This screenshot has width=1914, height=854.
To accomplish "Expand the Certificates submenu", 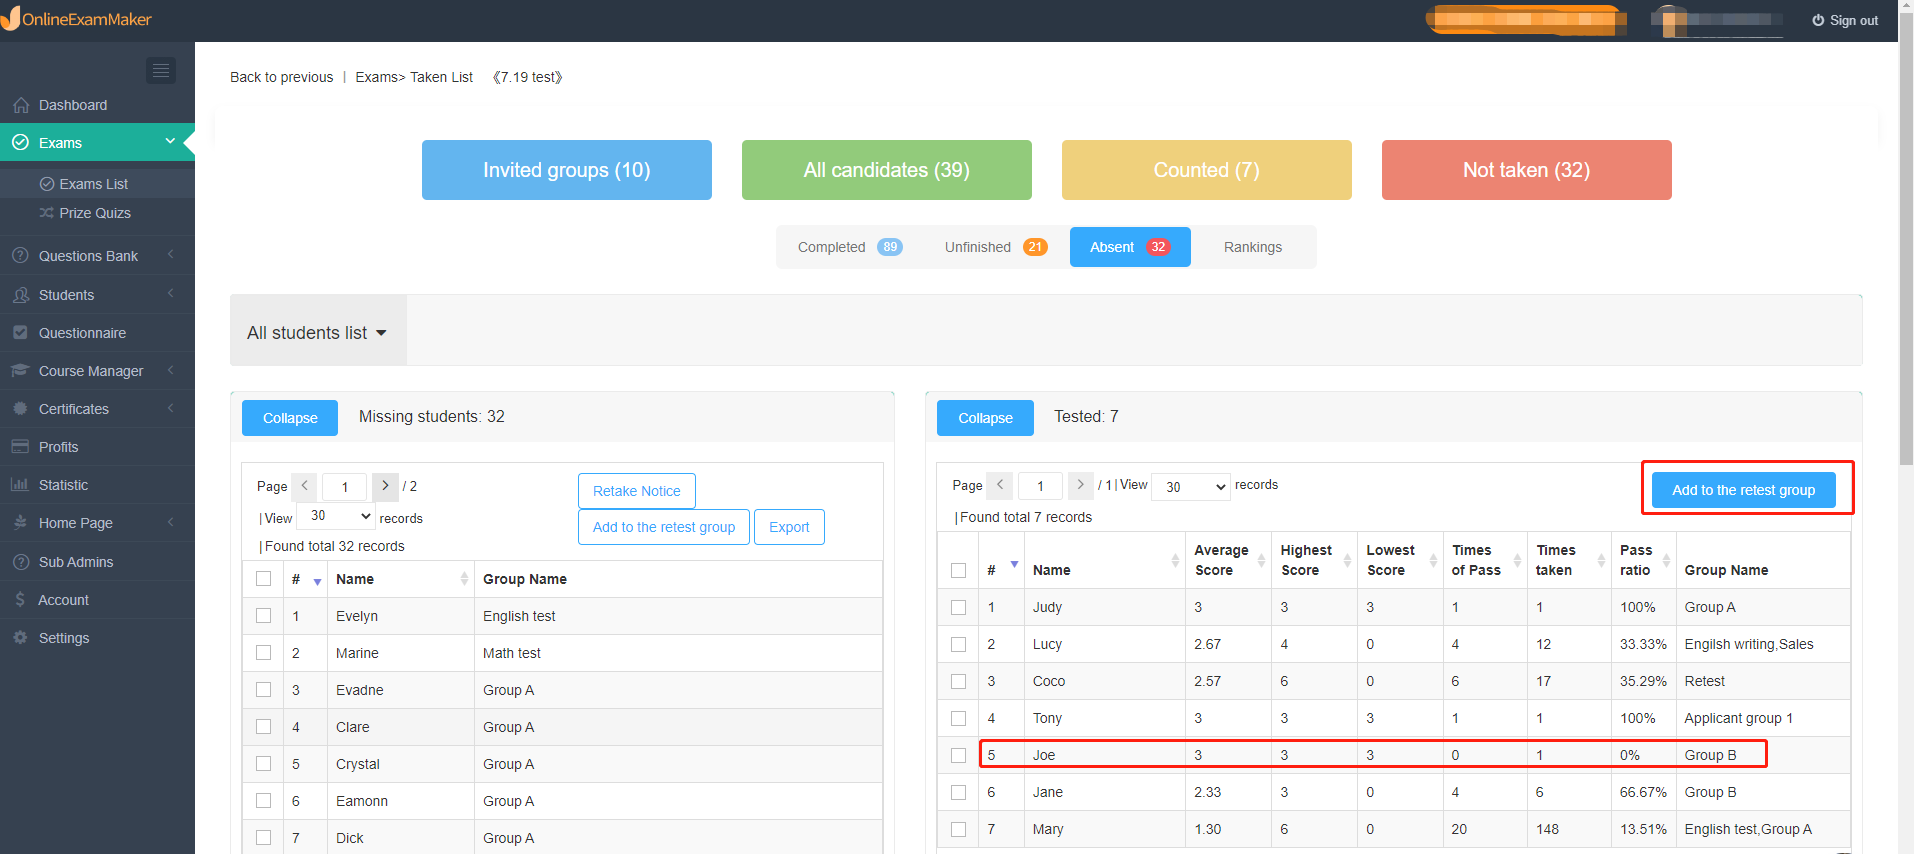I will (x=171, y=408).
